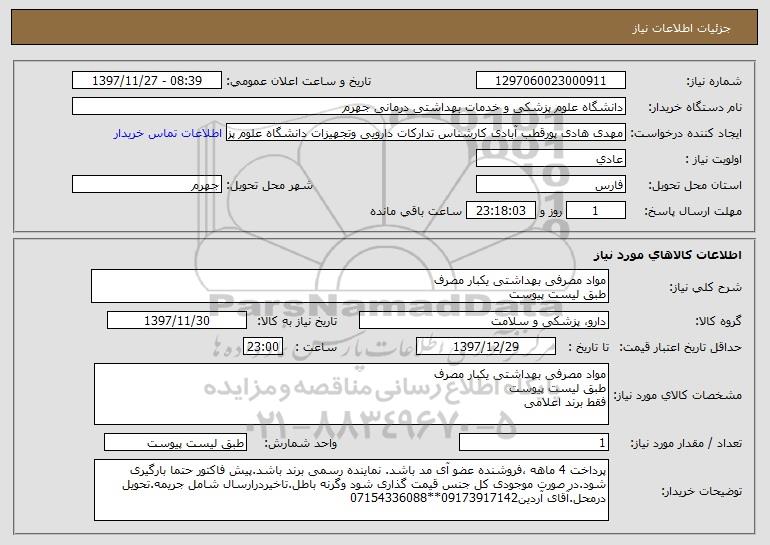
Task: Click the need date field 1397/11/30
Action: pos(177,321)
